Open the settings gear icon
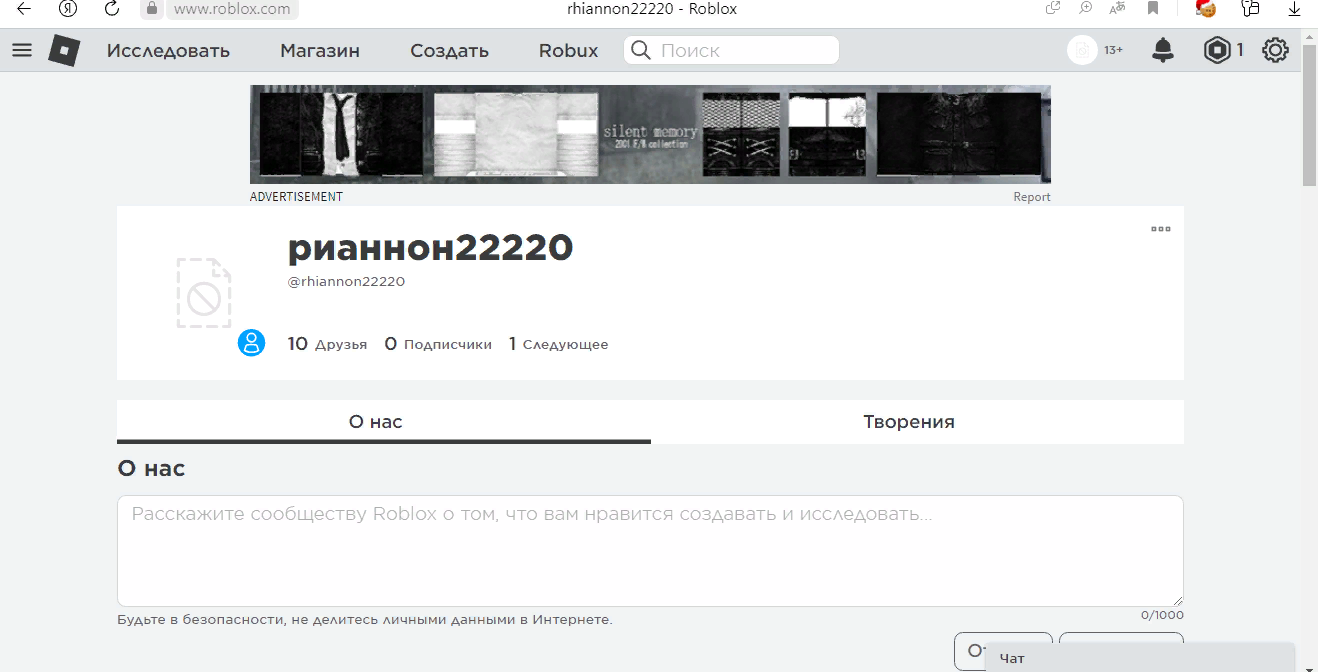1318x672 pixels. [x=1275, y=50]
